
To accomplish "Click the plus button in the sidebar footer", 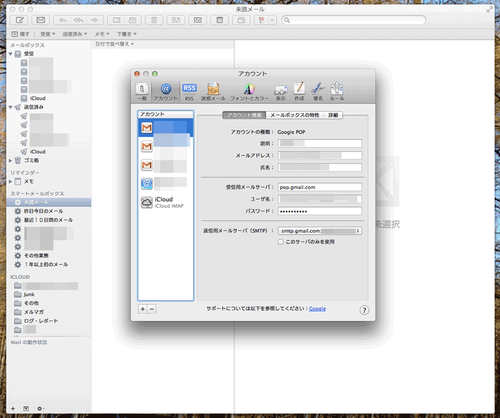I will (13, 408).
